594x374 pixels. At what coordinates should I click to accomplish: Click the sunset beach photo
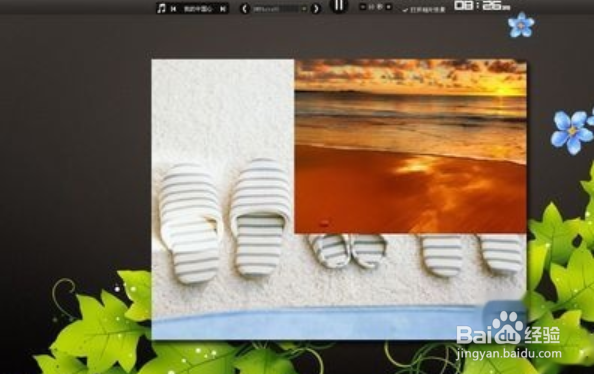pos(410,146)
